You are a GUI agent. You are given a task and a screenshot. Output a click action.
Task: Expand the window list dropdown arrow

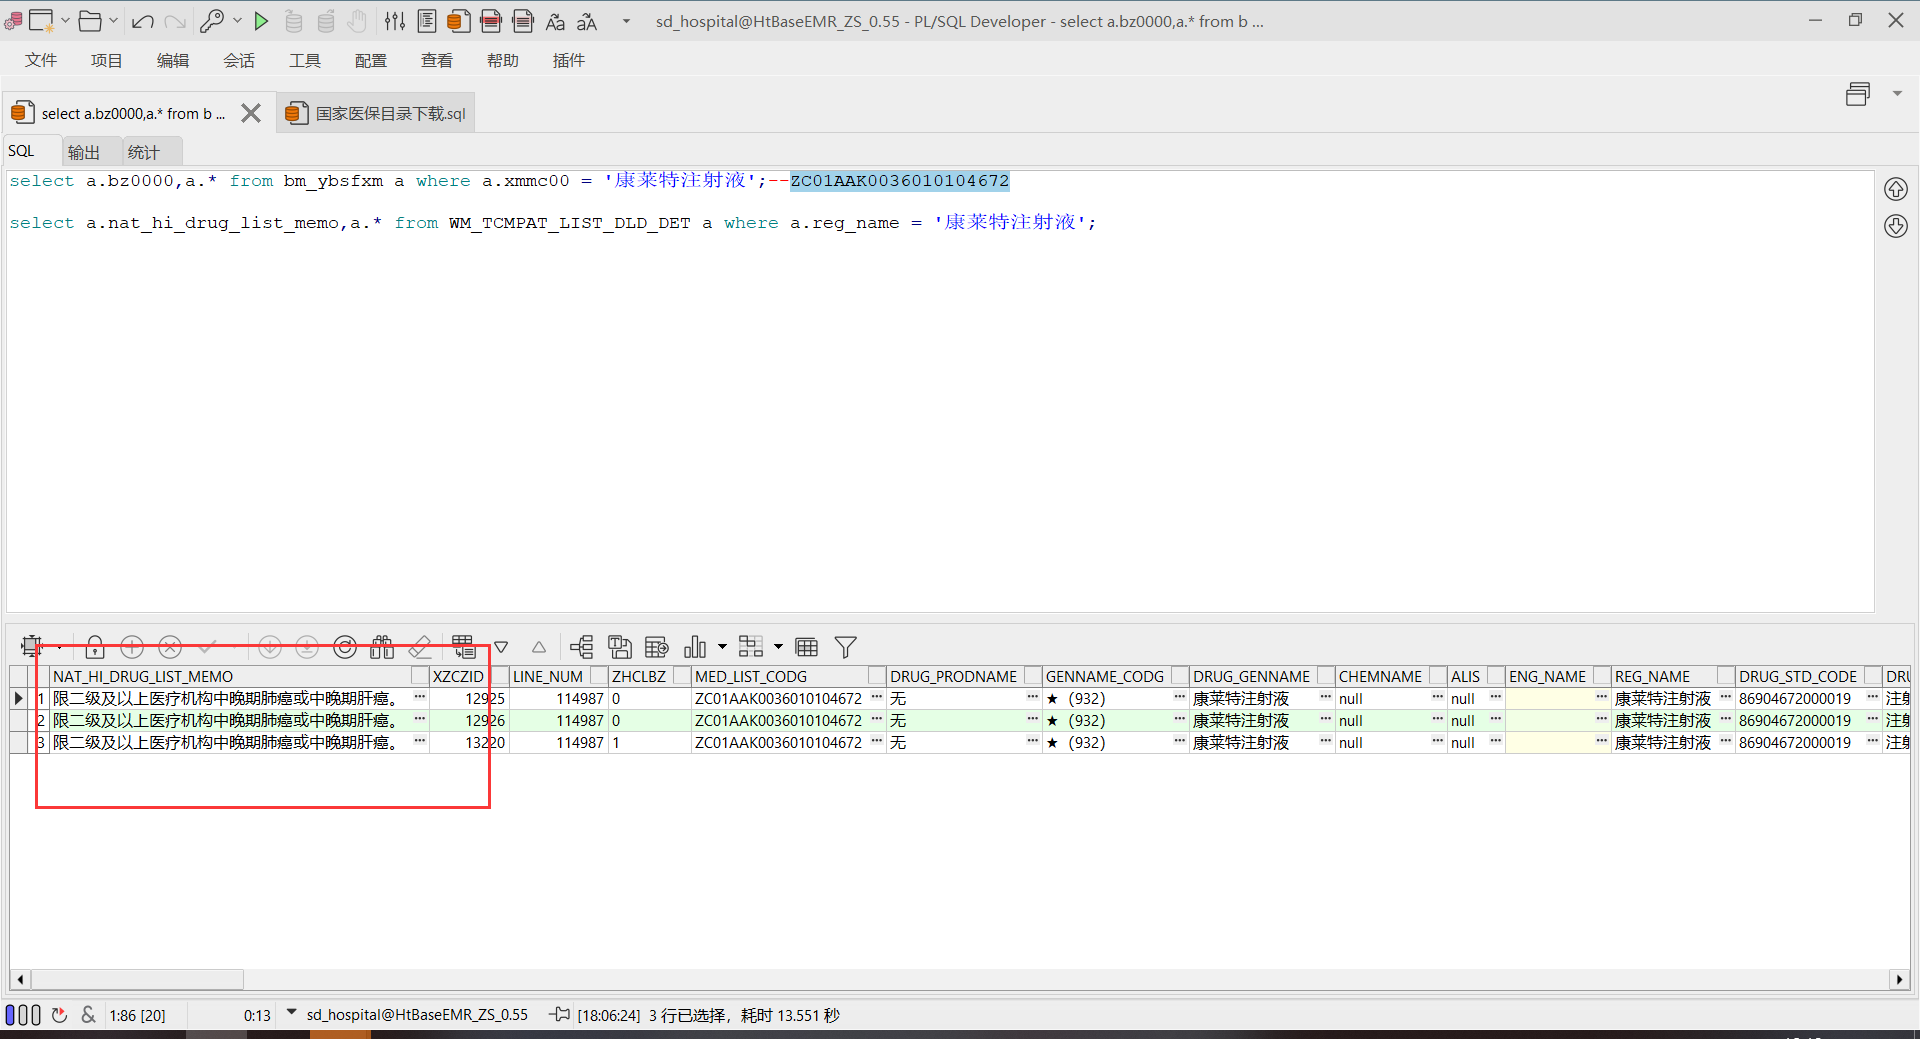click(x=1897, y=94)
